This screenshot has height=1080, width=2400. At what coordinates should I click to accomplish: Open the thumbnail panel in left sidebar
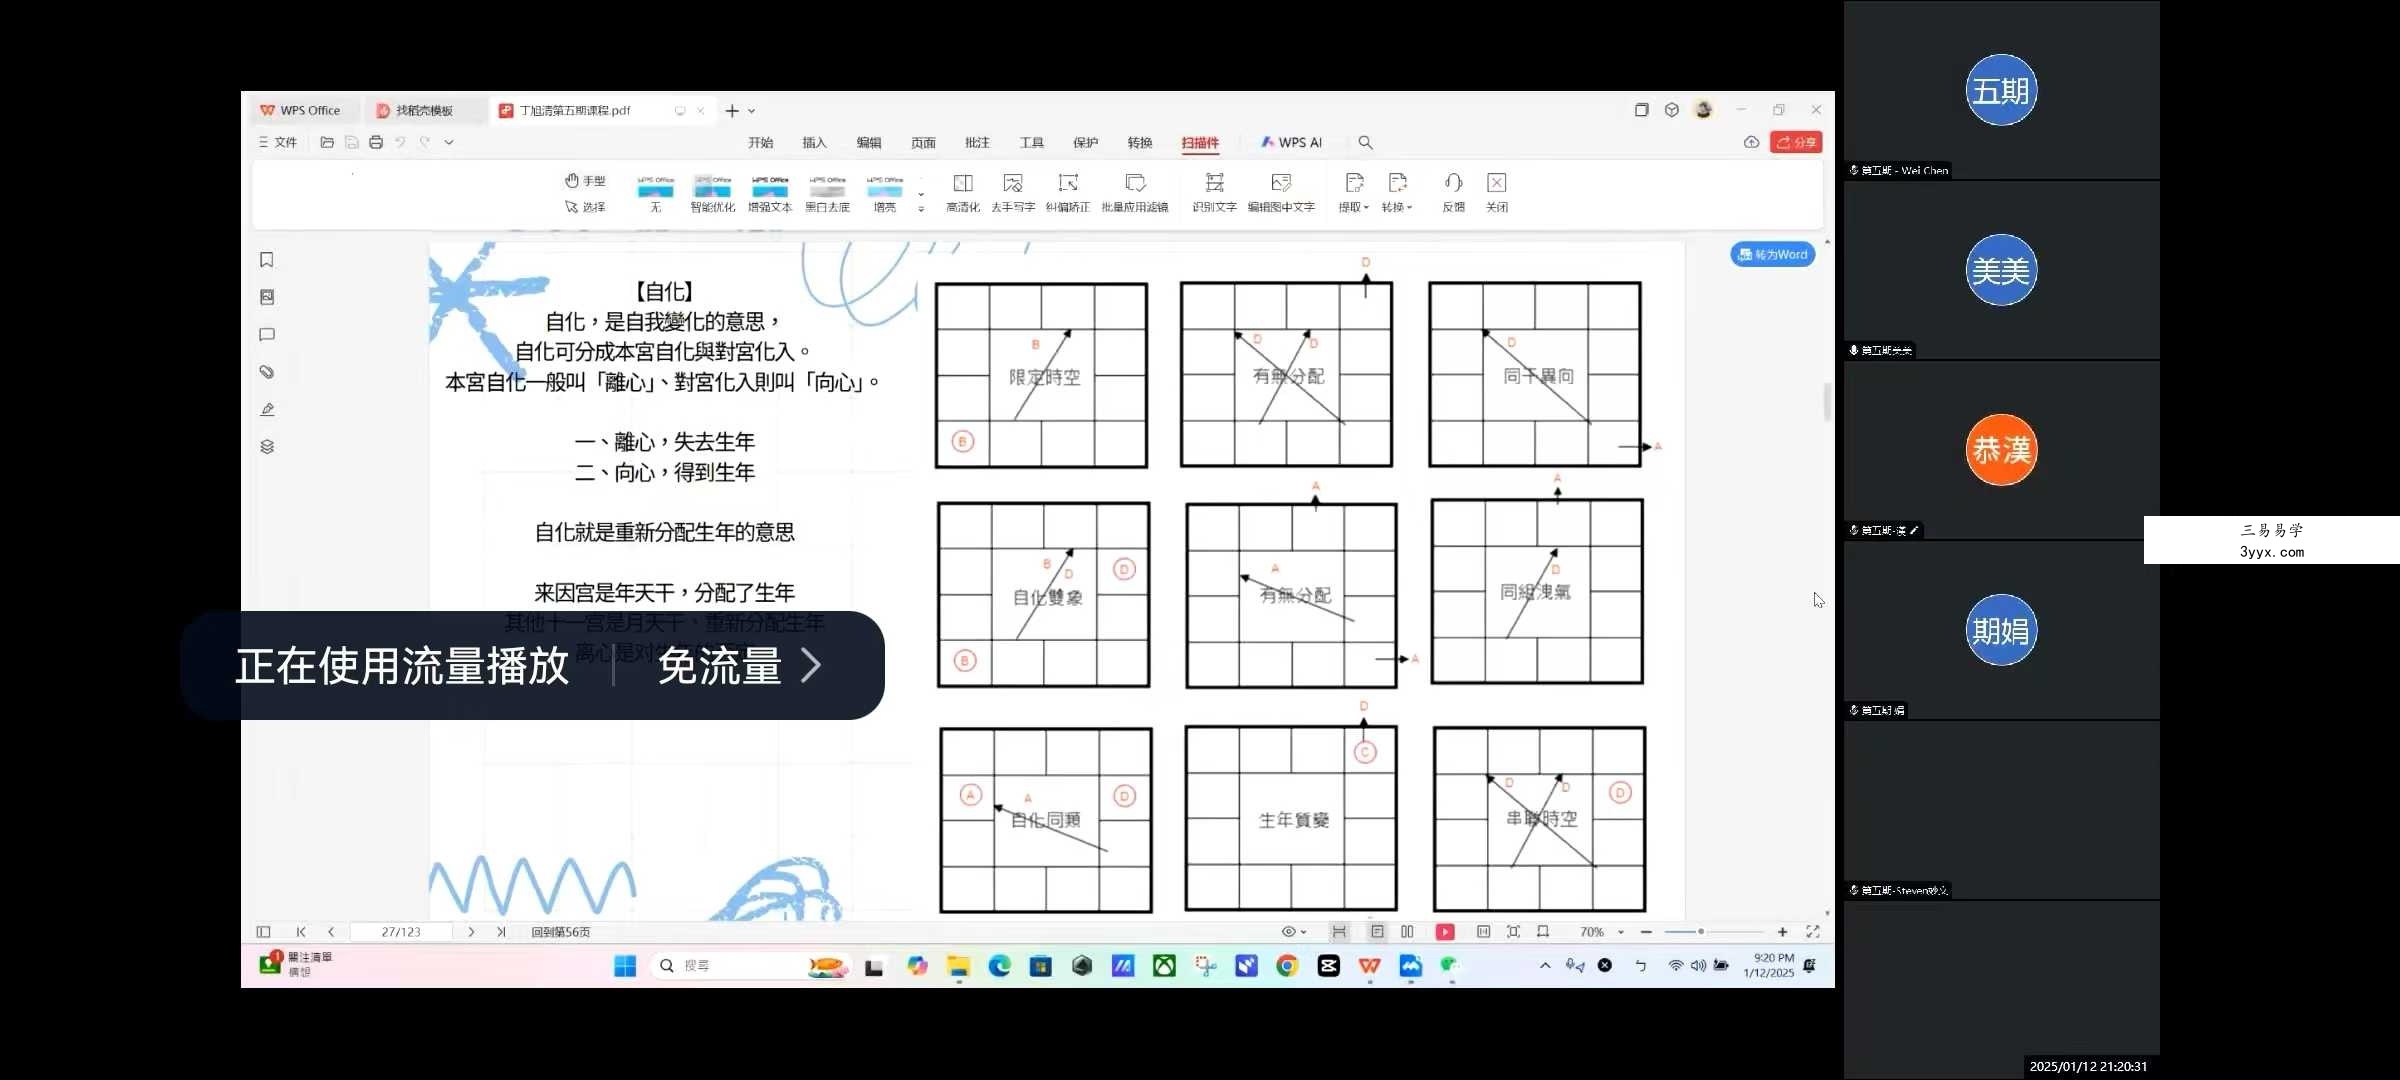tap(267, 297)
